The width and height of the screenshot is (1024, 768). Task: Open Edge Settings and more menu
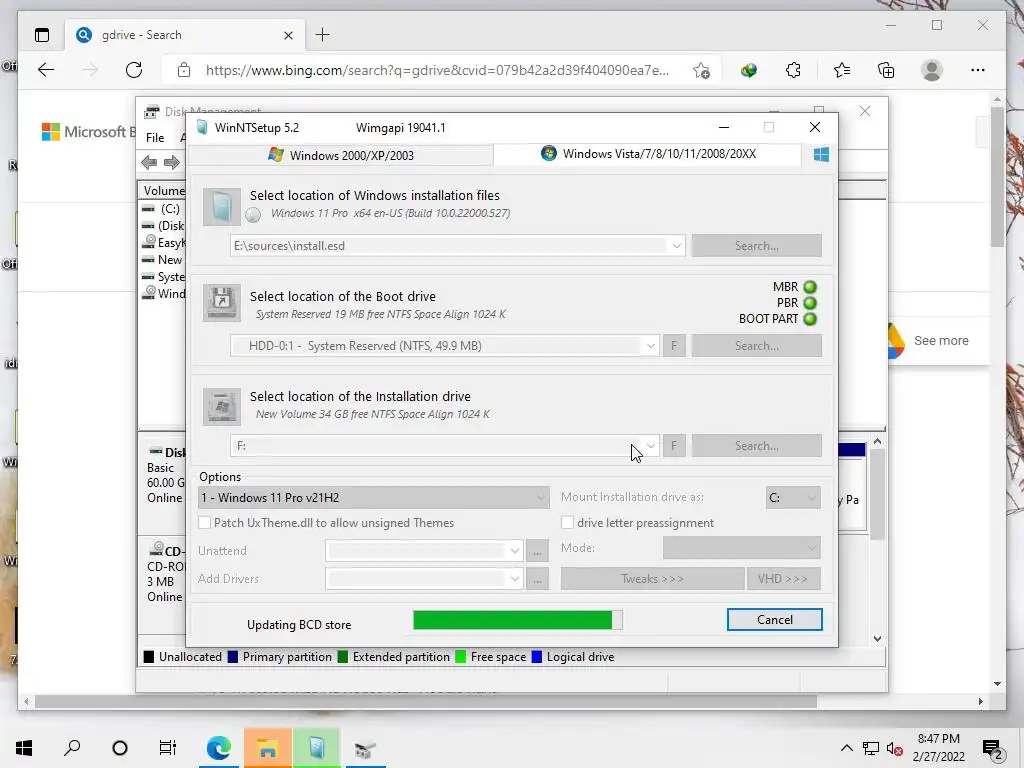point(978,71)
